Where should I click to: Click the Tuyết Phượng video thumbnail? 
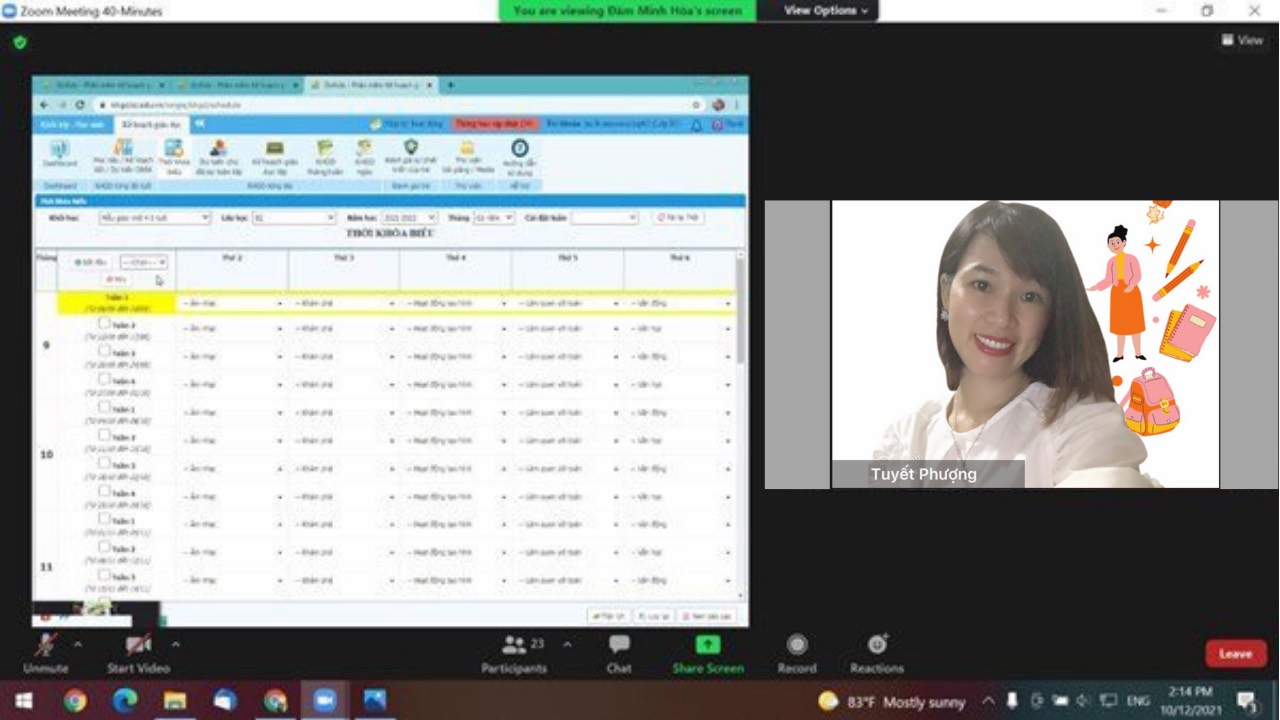(x=1025, y=344)
